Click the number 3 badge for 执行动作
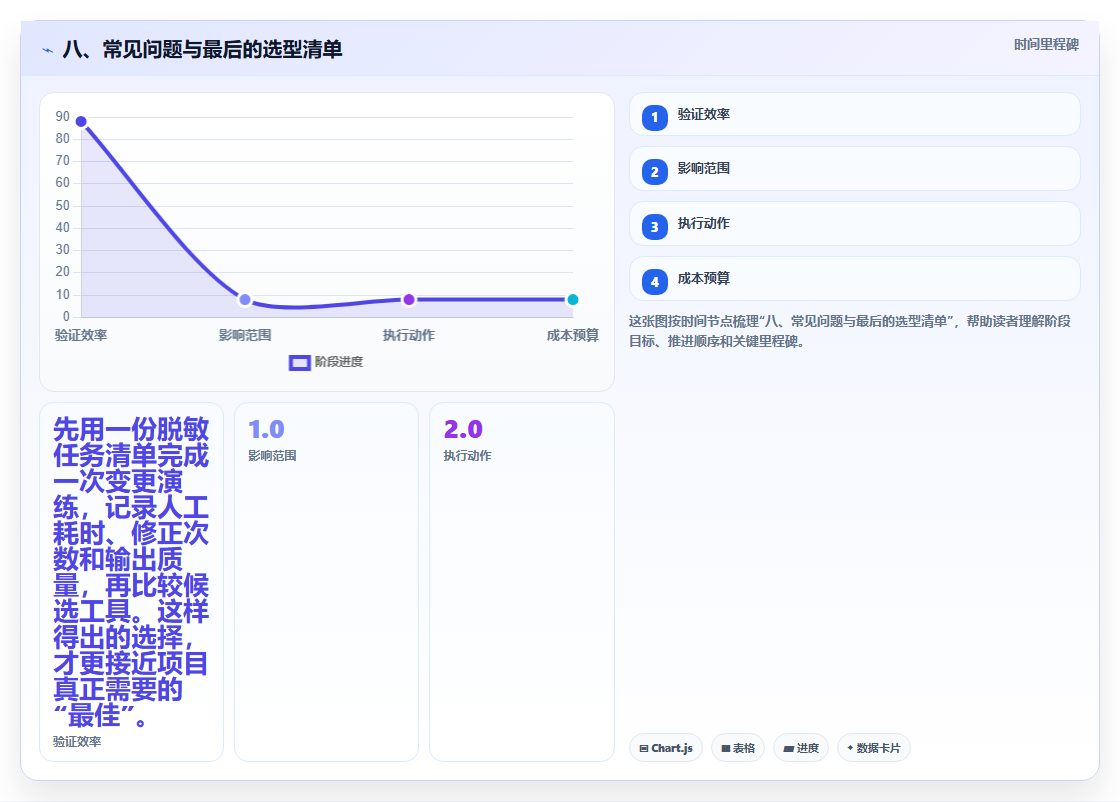Image resolution: width=1120 pixels, height=802 pixels. [654, 227]
